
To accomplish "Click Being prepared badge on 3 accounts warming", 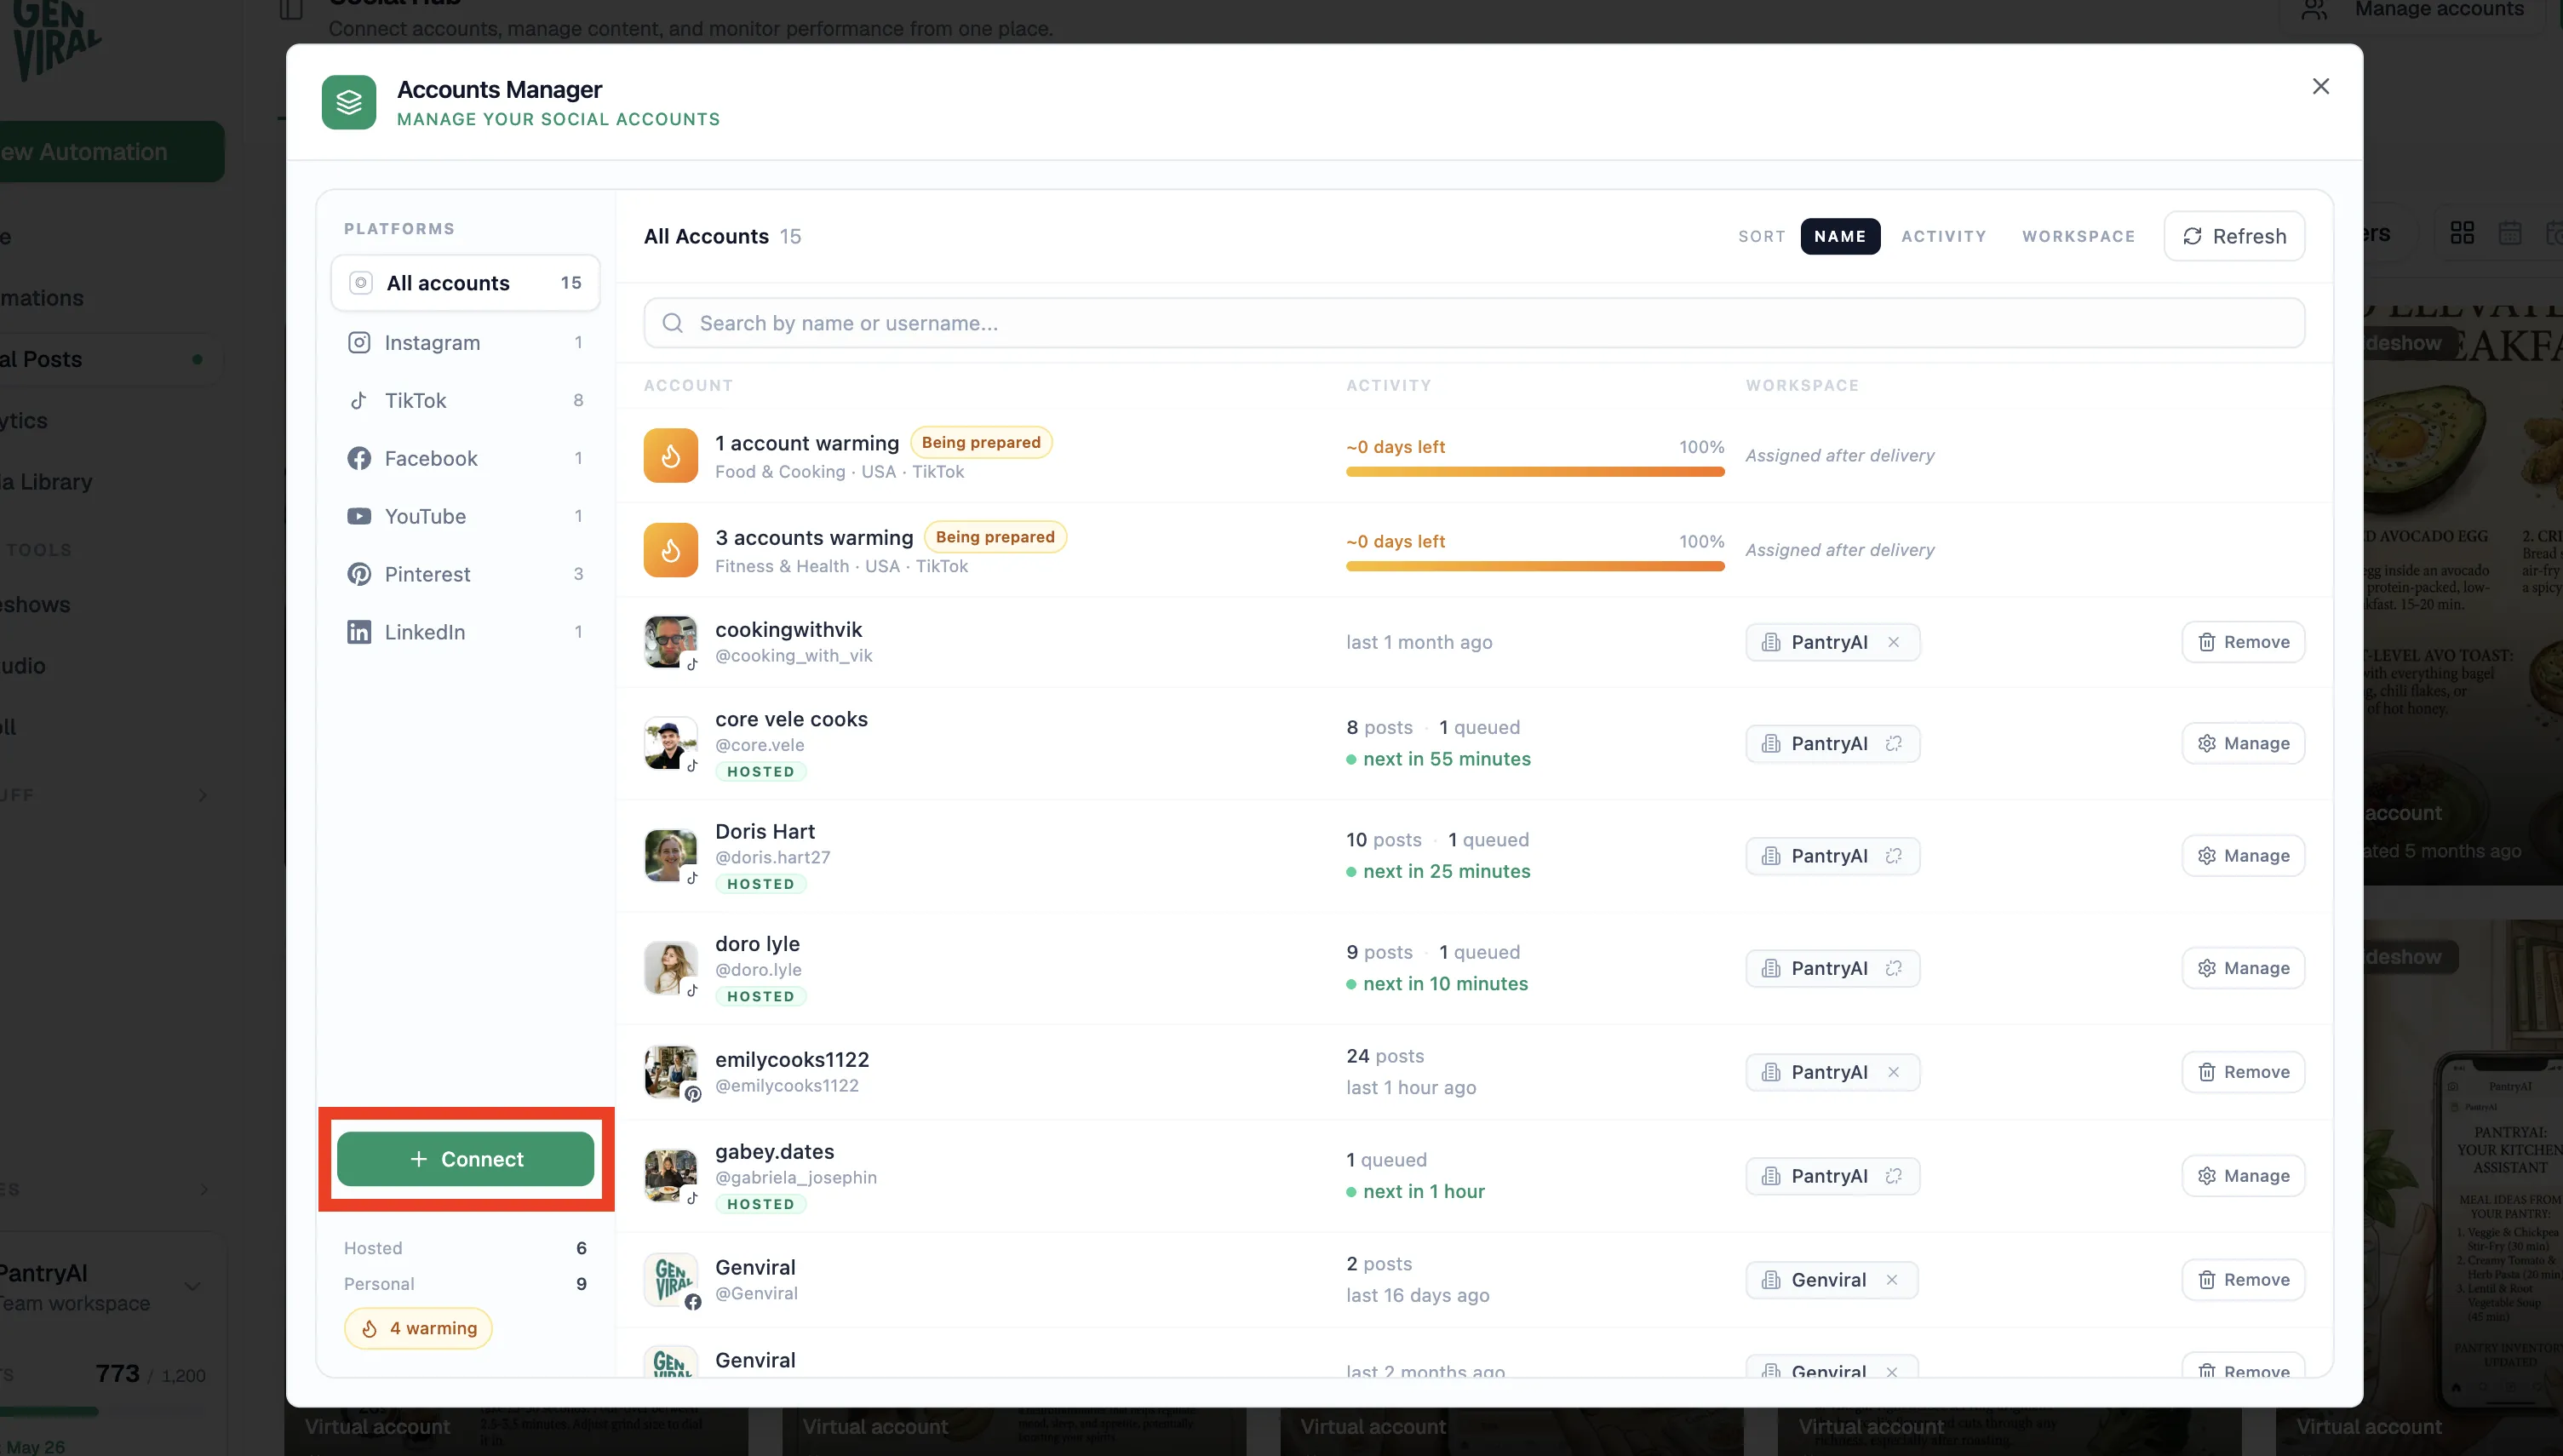I will tap(995, 537).
